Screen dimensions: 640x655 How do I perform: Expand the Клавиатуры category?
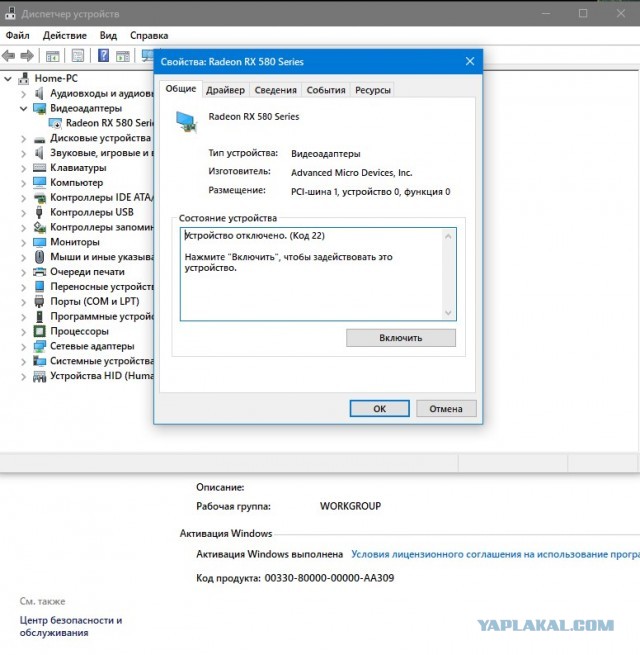tap(23, 168)
